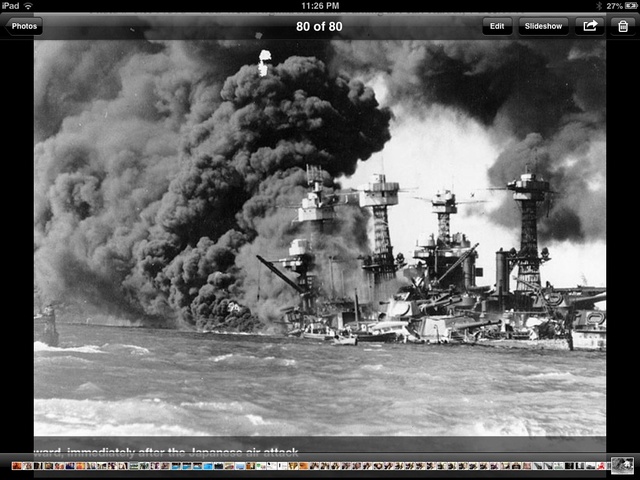Open the share action icon

click(x=589, y=26)
